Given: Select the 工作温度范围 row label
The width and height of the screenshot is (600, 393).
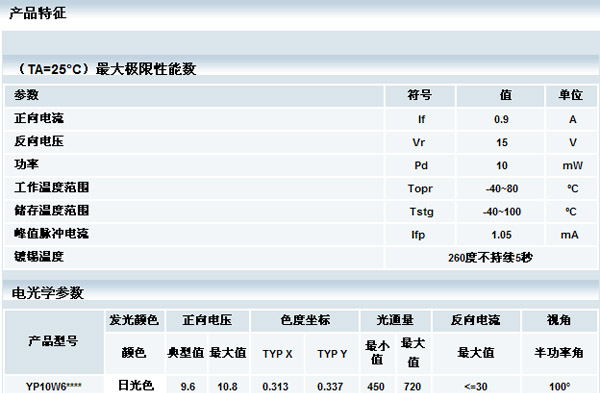Looking at the screenshot, I should (52, 187).
